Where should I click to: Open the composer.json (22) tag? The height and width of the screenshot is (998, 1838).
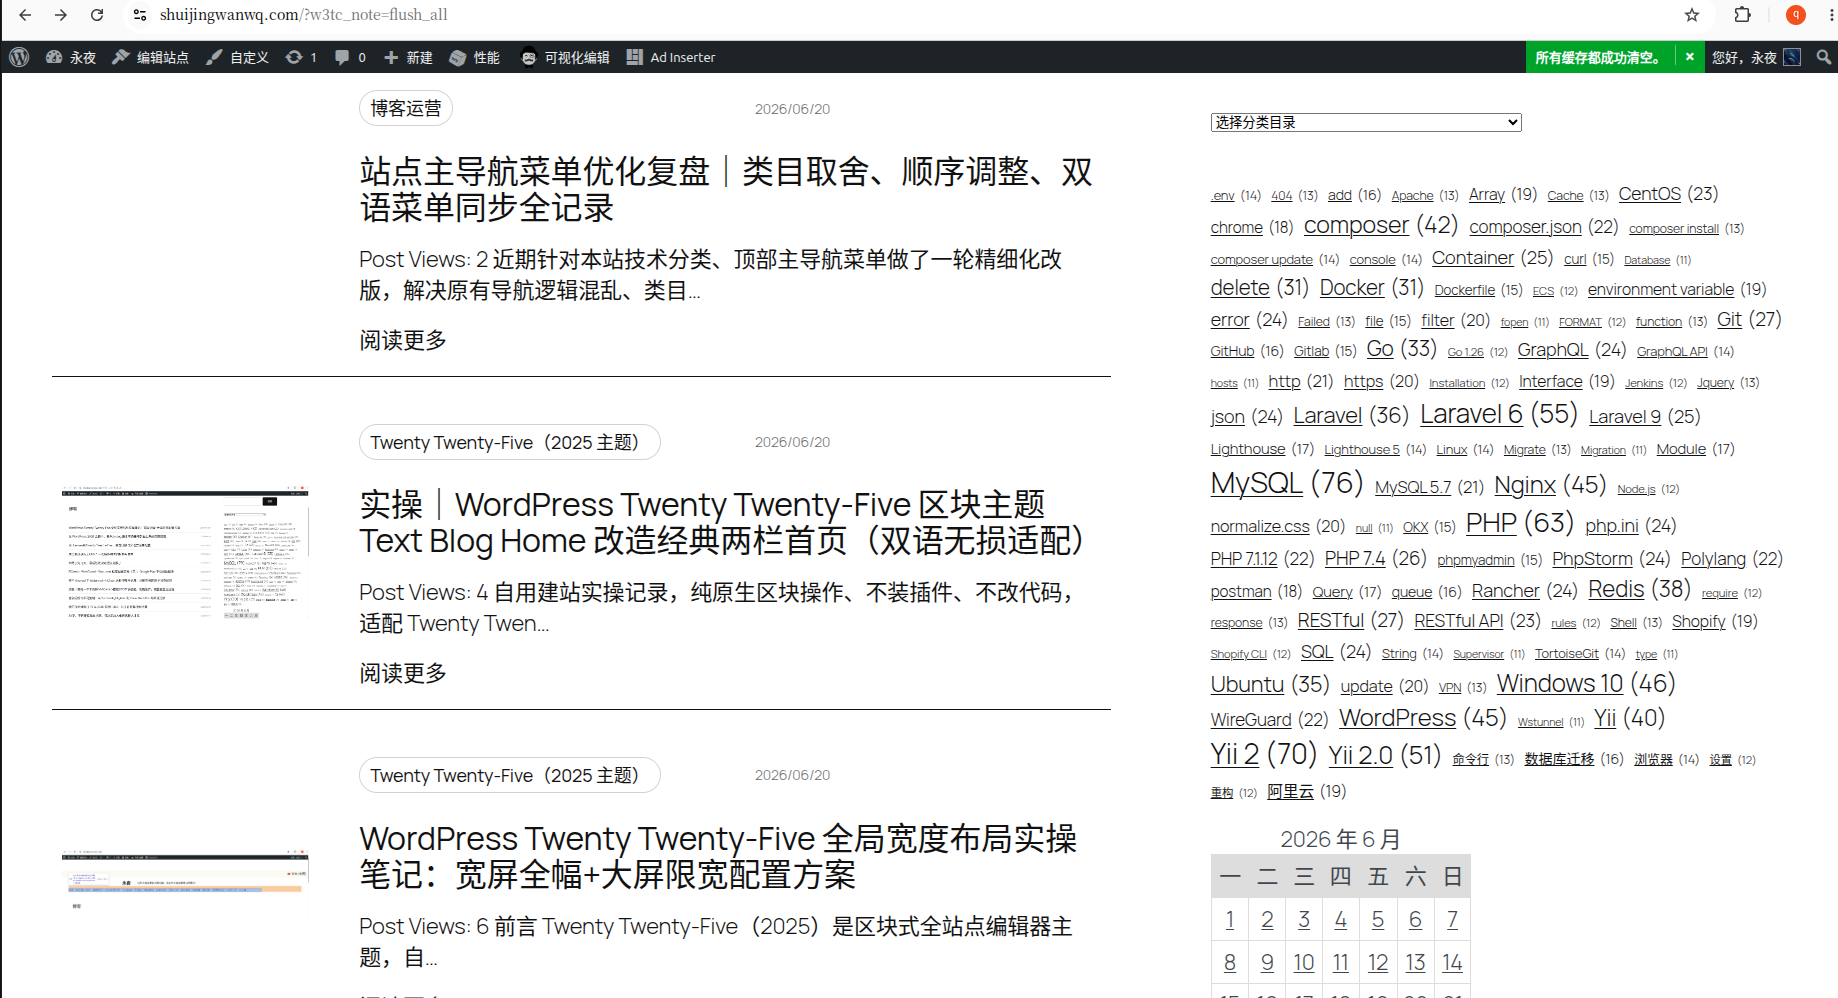(1526, 227)
